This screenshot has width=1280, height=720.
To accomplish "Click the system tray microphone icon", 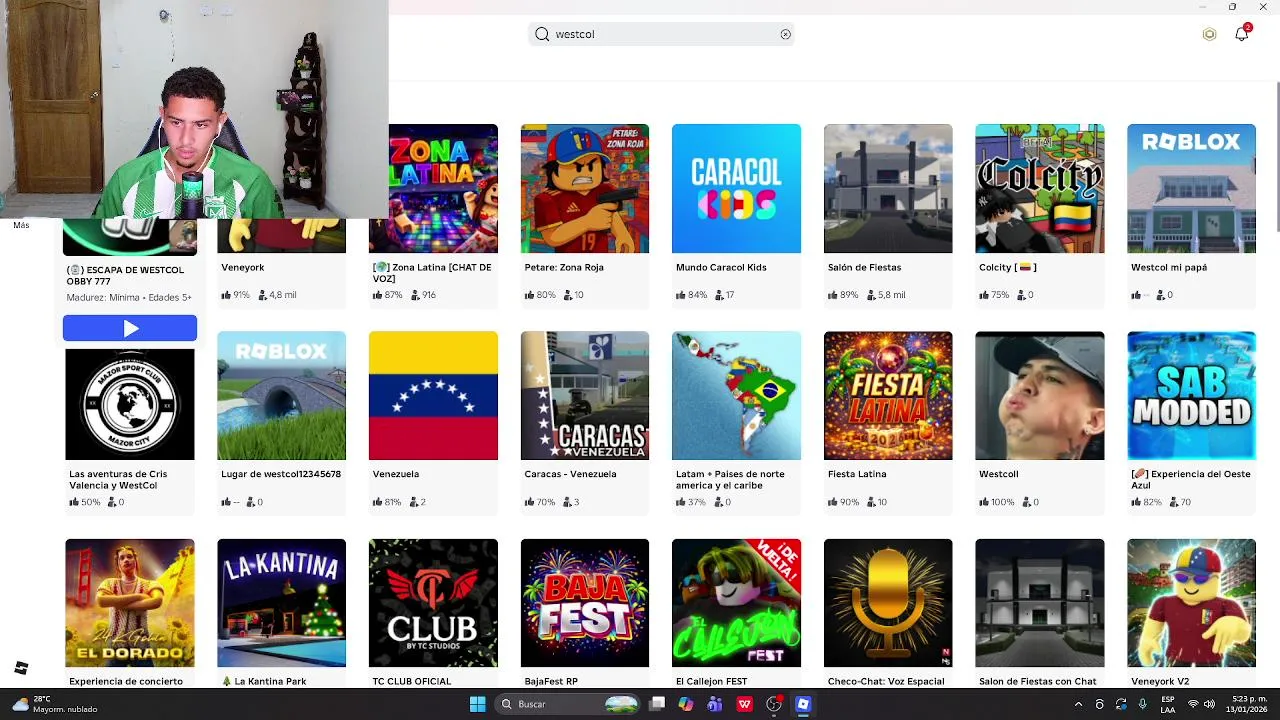I will click(x=1142, y=704).
